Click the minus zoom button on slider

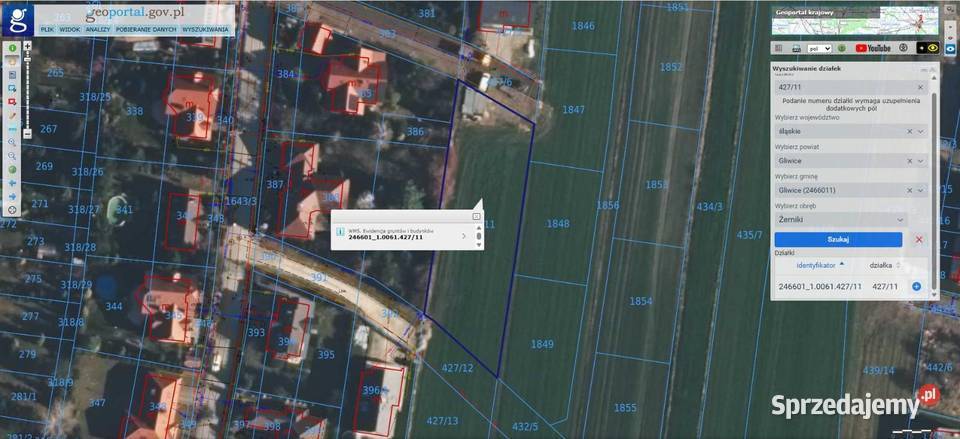[x=28, y=133]
